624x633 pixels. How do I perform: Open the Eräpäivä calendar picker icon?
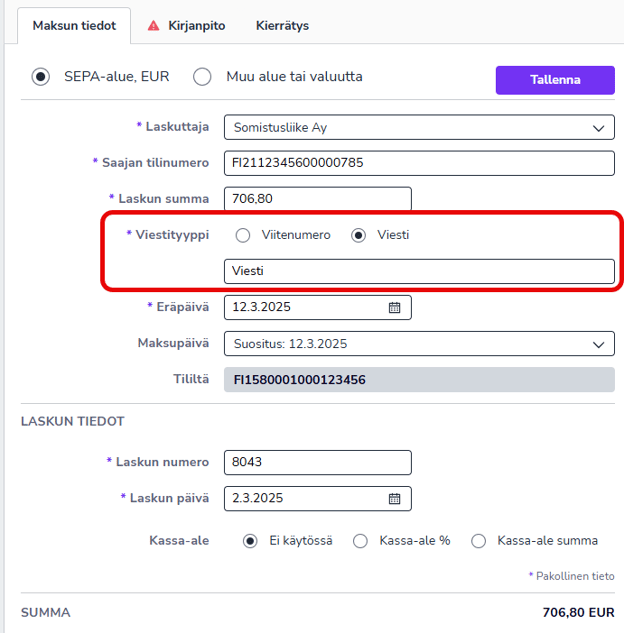(394, 308)
